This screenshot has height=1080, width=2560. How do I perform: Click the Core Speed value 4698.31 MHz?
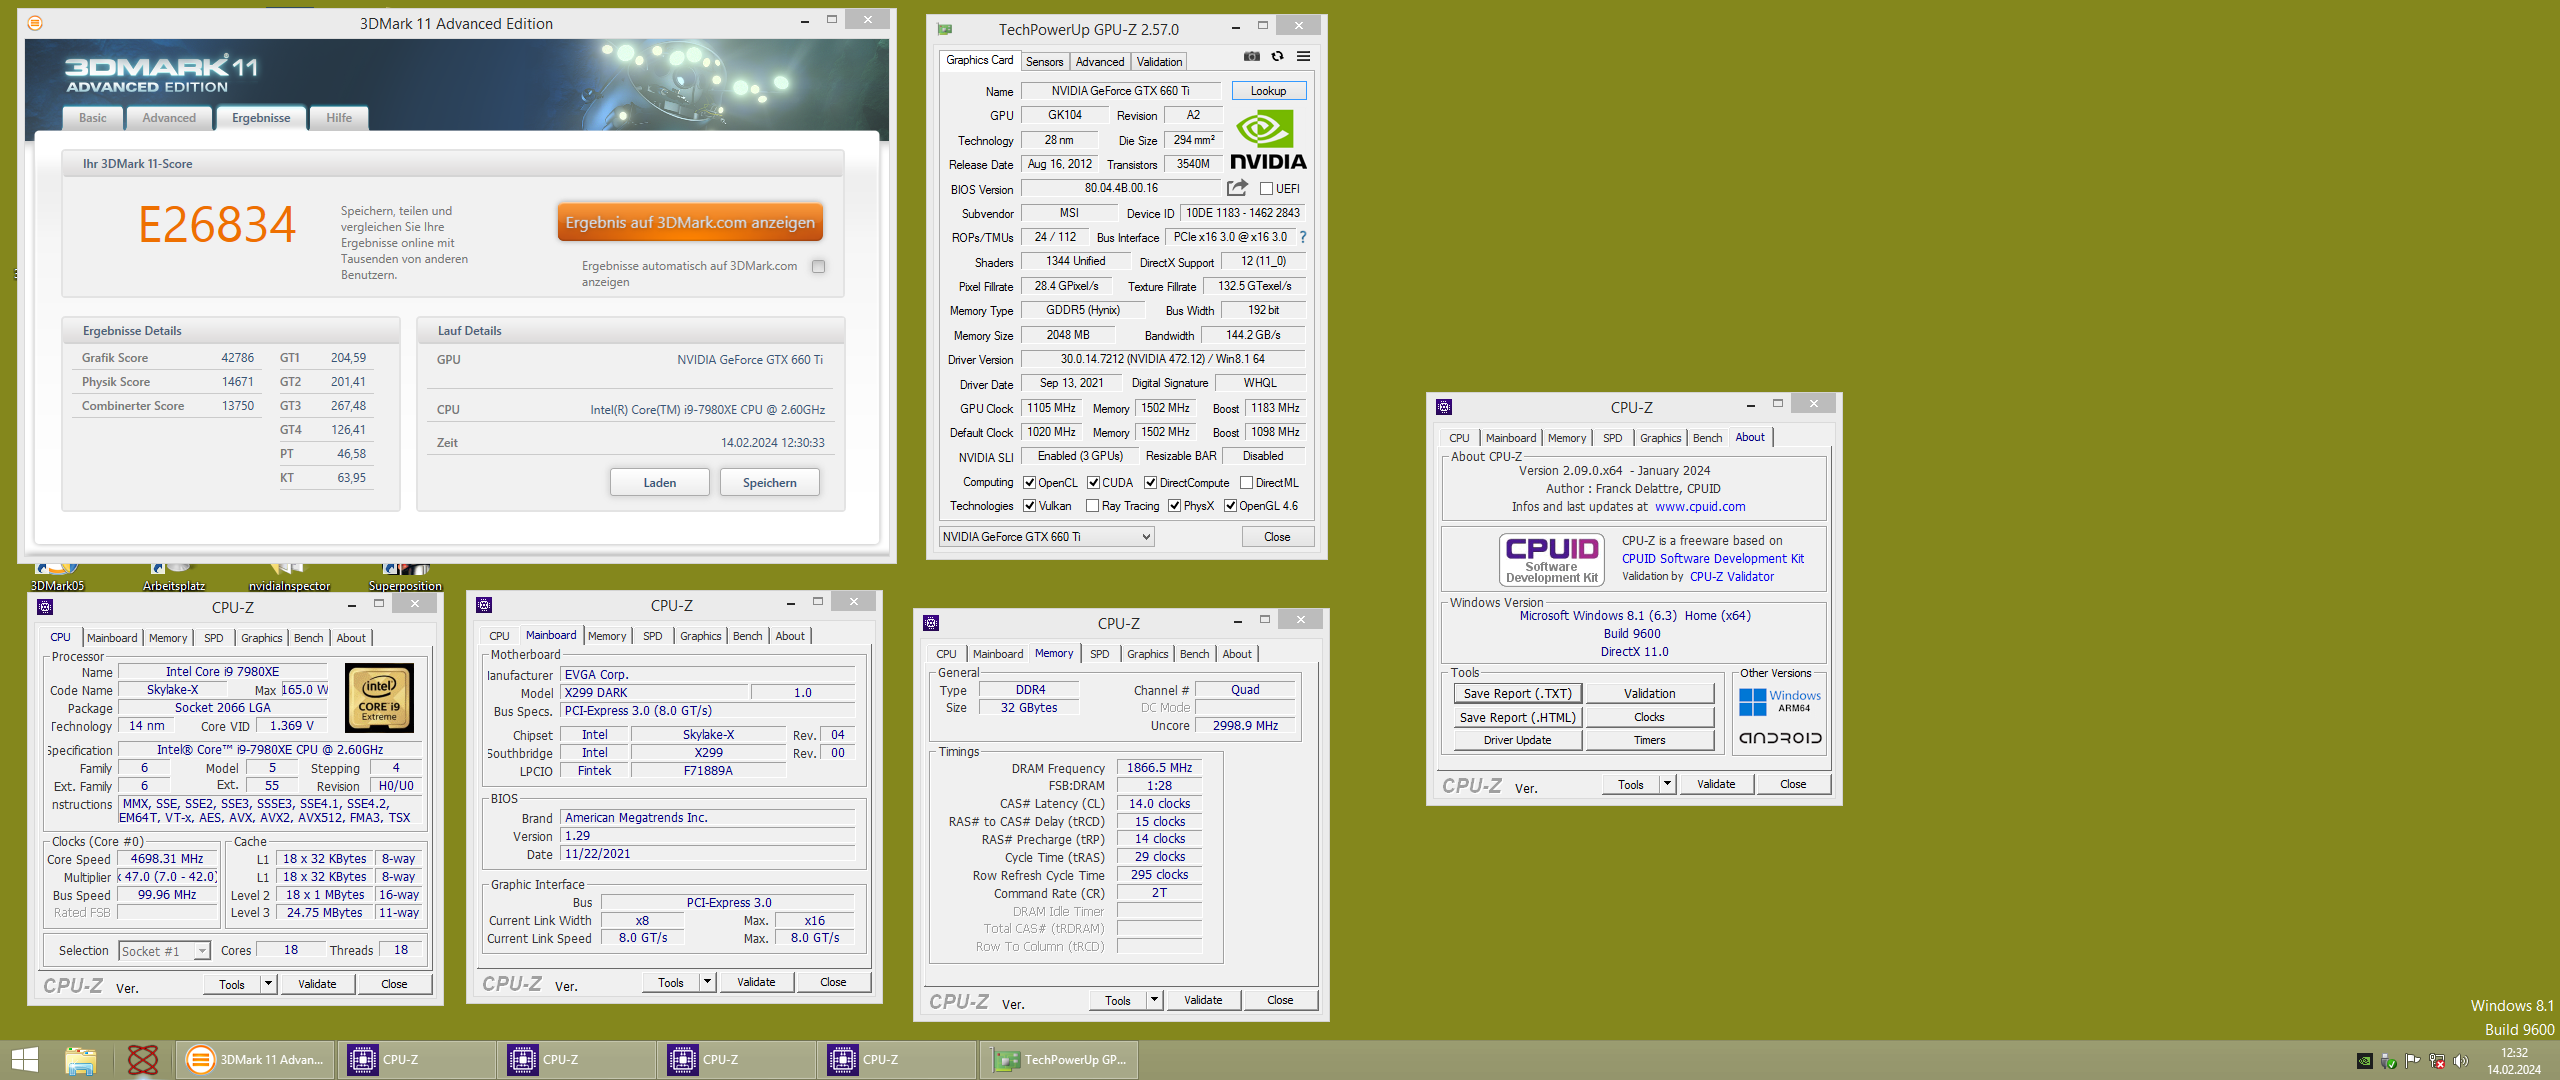click(x=167, y=859)
